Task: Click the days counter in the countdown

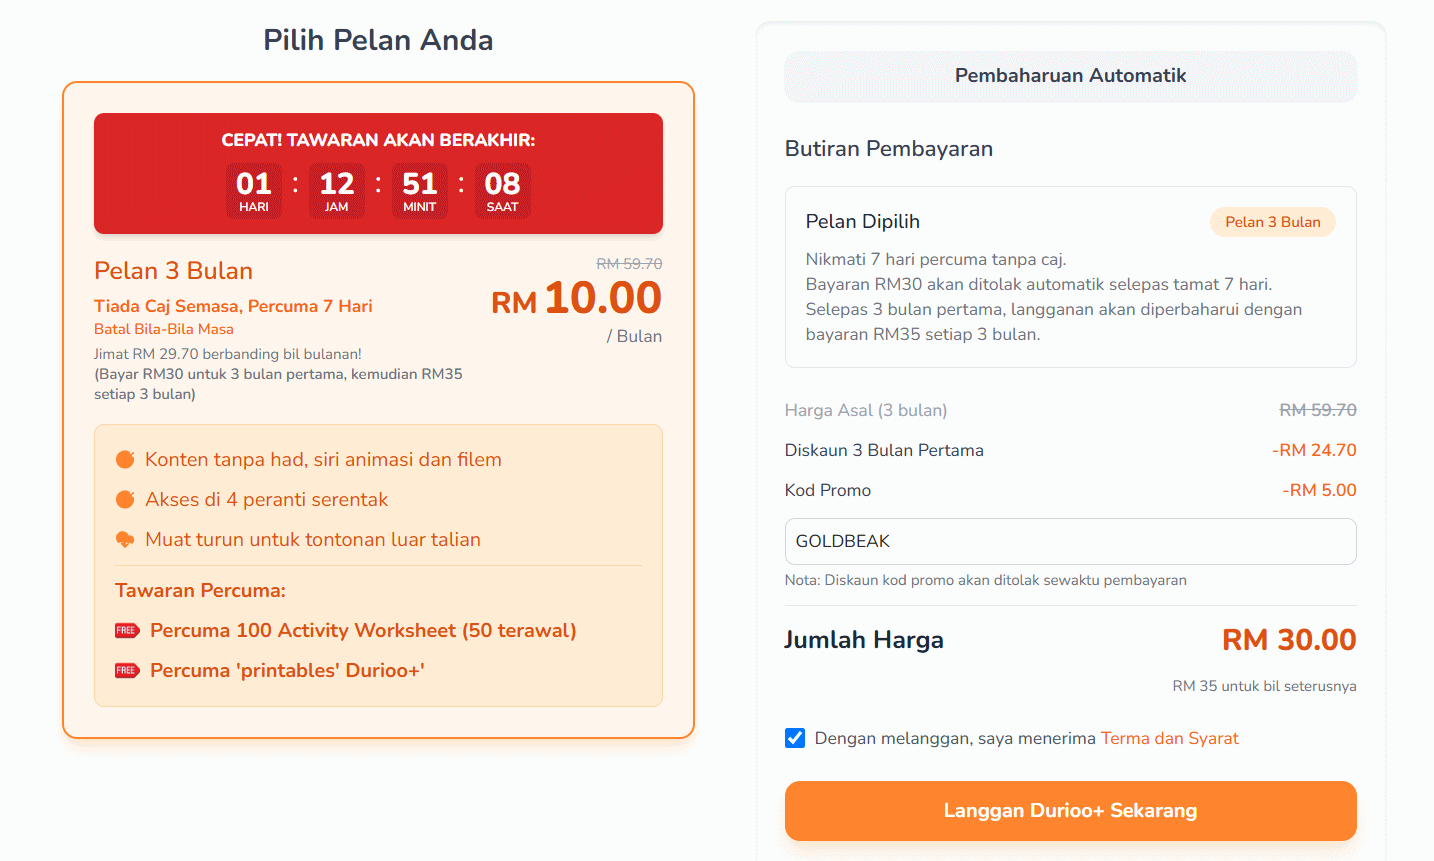Action: [x=254, y=190]
